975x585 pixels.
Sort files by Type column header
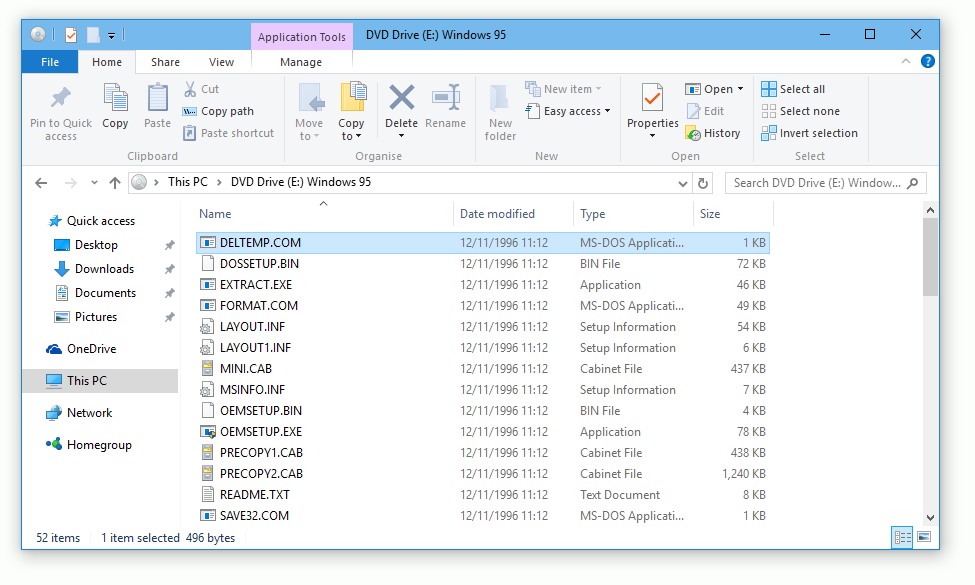click(x=633, y=214)
